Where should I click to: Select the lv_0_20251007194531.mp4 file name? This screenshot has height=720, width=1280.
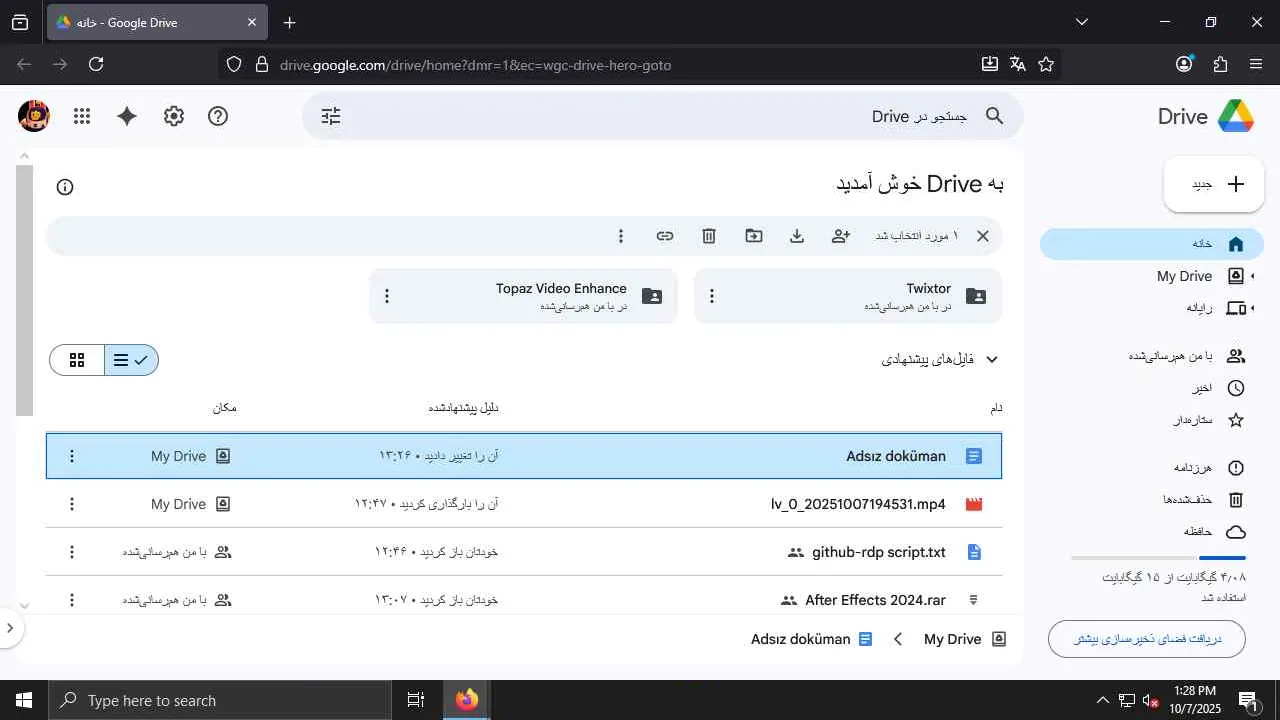pyautogui.click(x=858, y=504)
